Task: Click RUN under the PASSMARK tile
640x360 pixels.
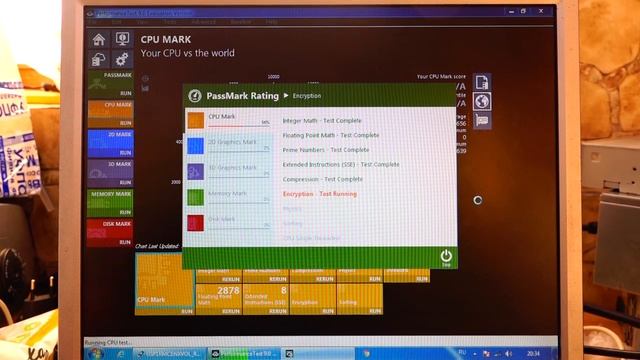Action: point(126,93)
